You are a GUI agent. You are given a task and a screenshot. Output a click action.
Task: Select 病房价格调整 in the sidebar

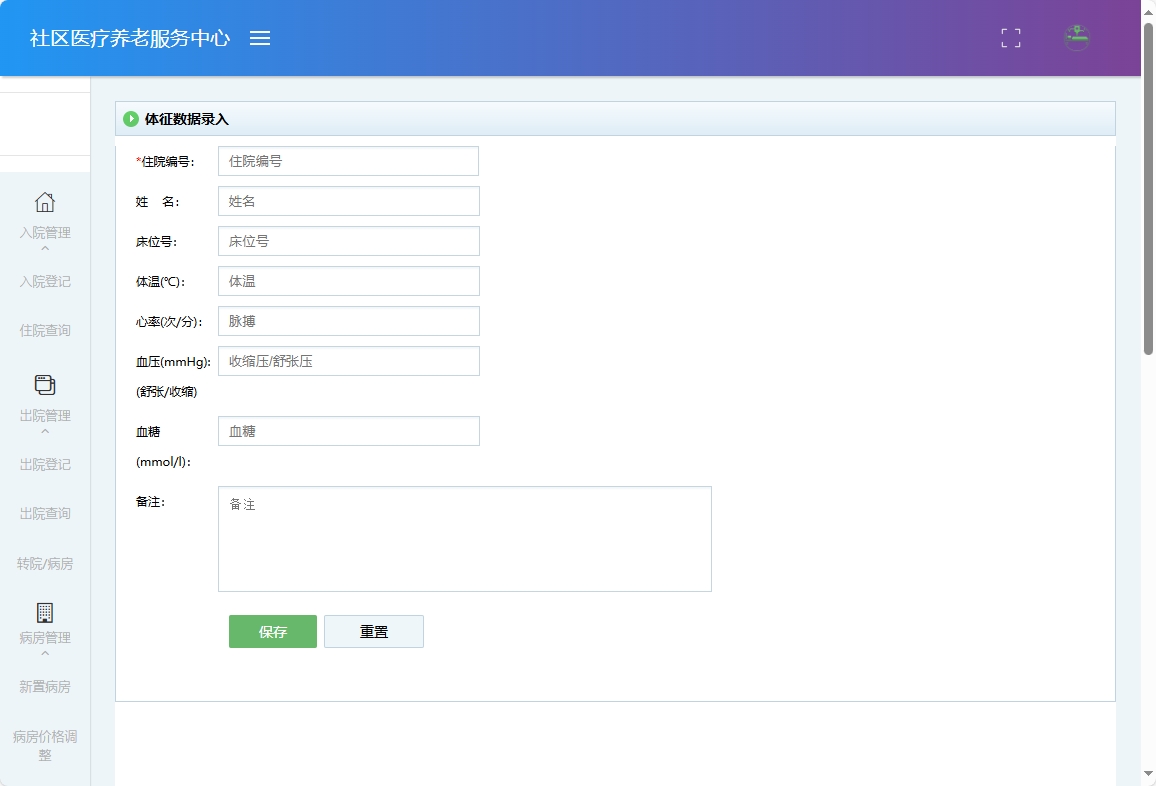tap(45, 746)
